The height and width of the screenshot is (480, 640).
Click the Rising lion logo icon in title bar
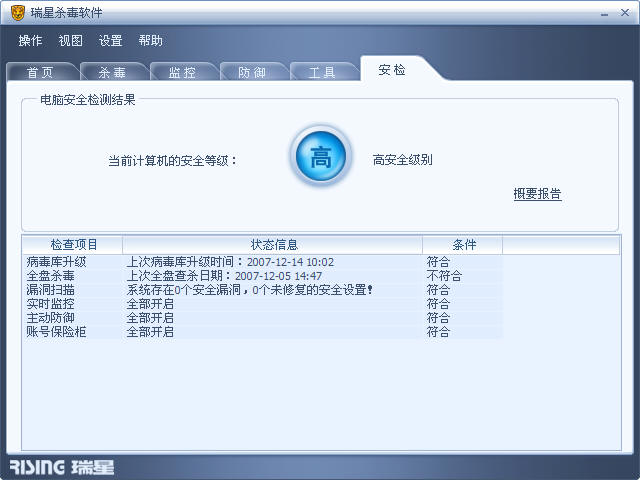pyautogui.click(x=18, y=13)
